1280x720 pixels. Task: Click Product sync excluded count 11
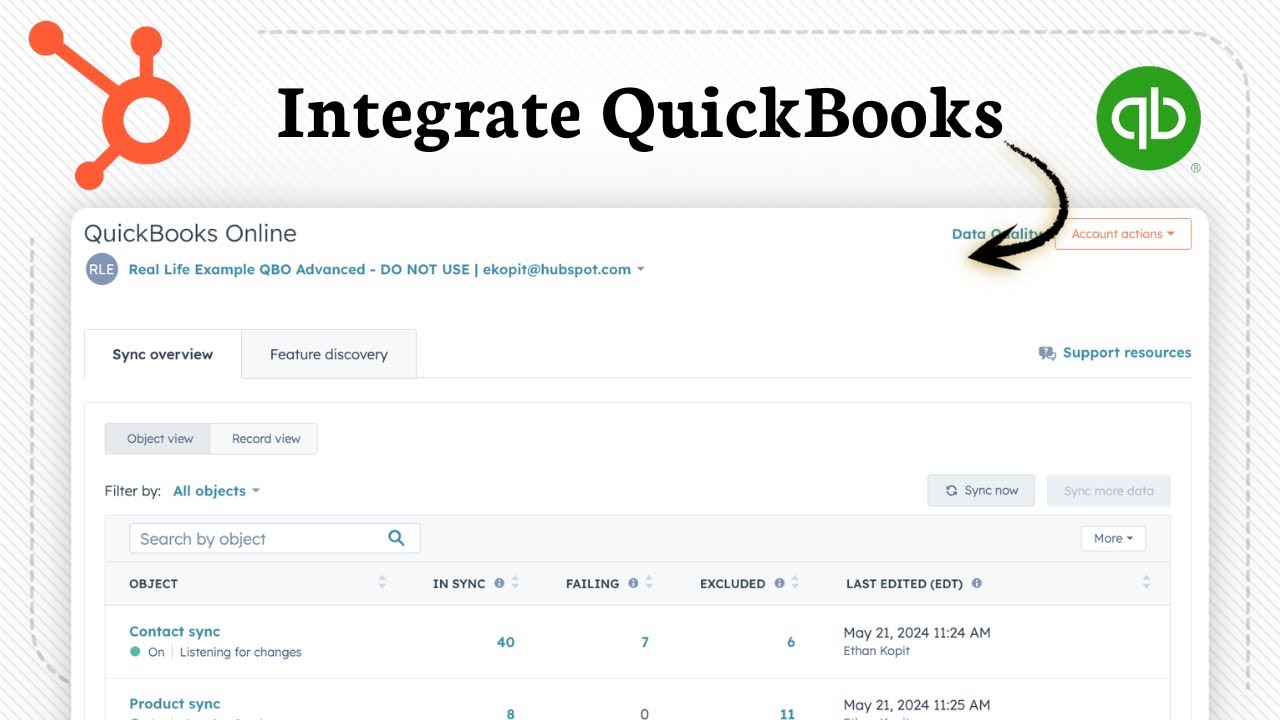pyautogui.click(x=788, y=714)
